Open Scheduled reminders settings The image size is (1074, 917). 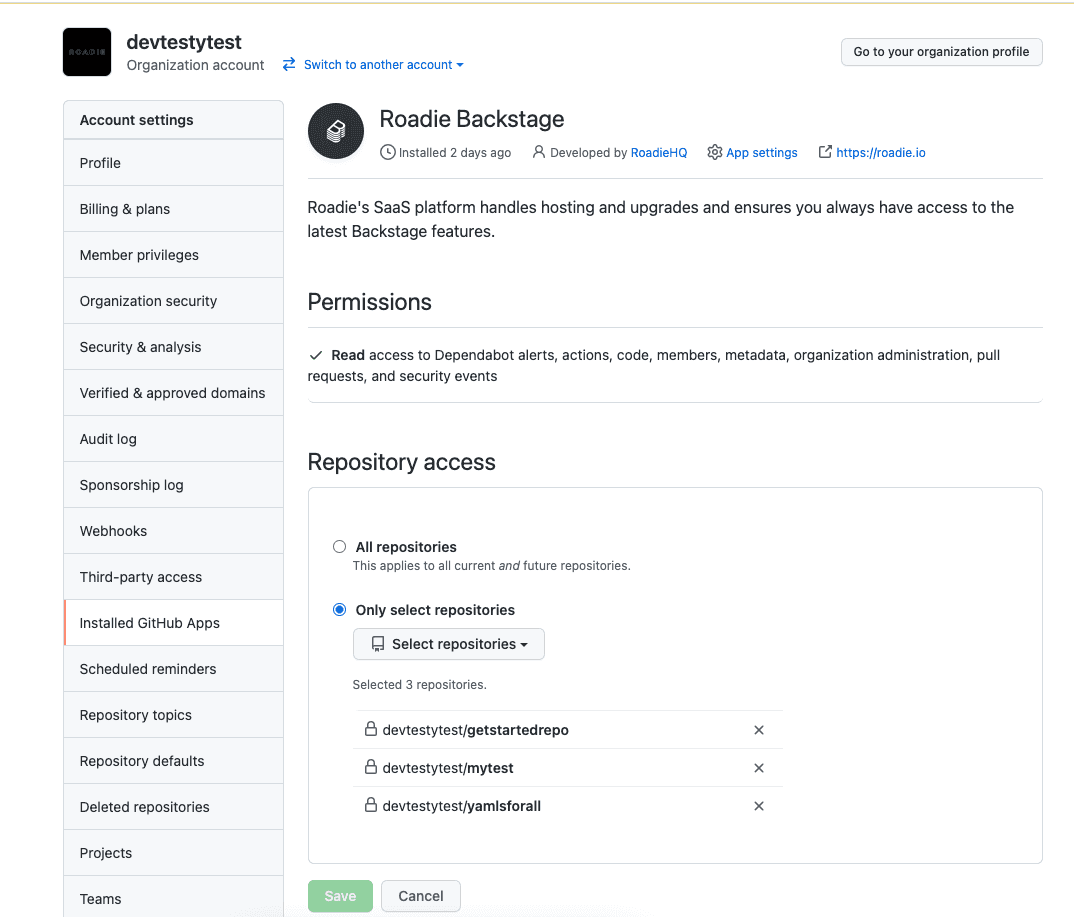click(x=173, y=668)
